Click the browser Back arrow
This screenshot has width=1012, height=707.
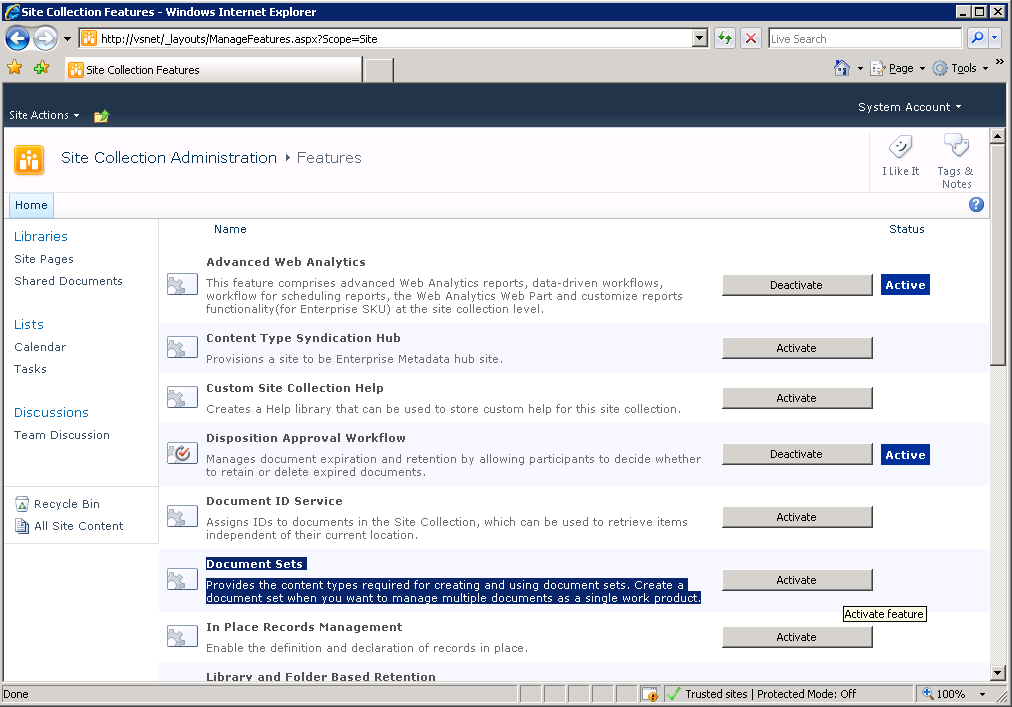pos(18,39)
